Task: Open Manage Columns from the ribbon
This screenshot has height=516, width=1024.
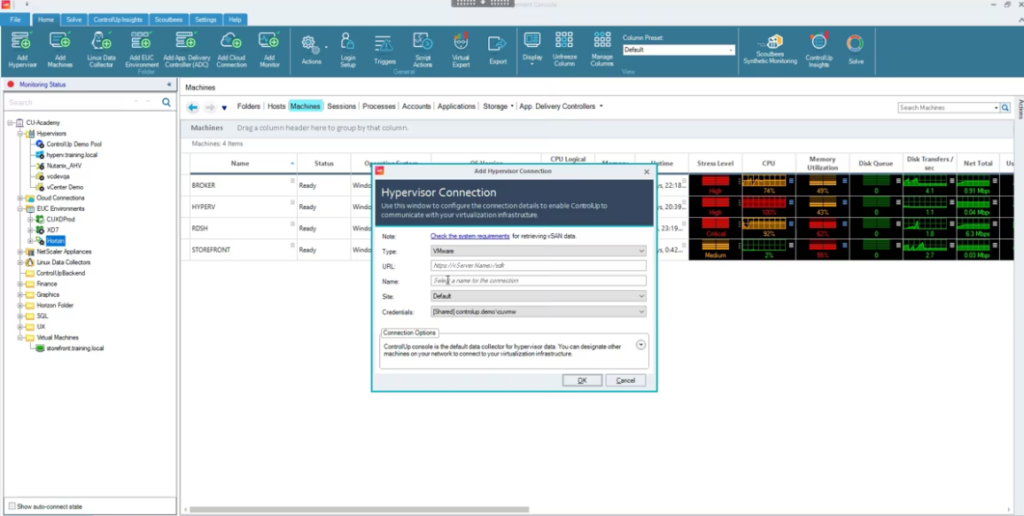Action: (x=601, y=50)
